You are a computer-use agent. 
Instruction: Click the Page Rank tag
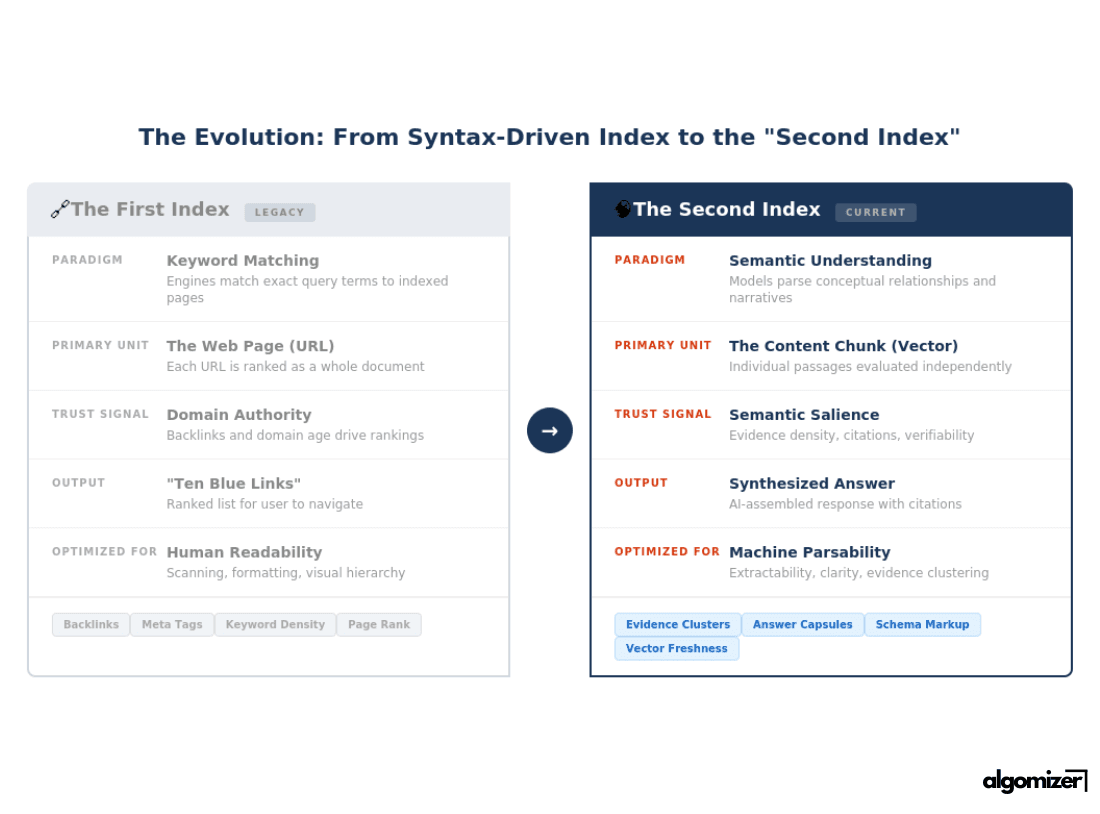pyautogui.click(x=379, y=625)
